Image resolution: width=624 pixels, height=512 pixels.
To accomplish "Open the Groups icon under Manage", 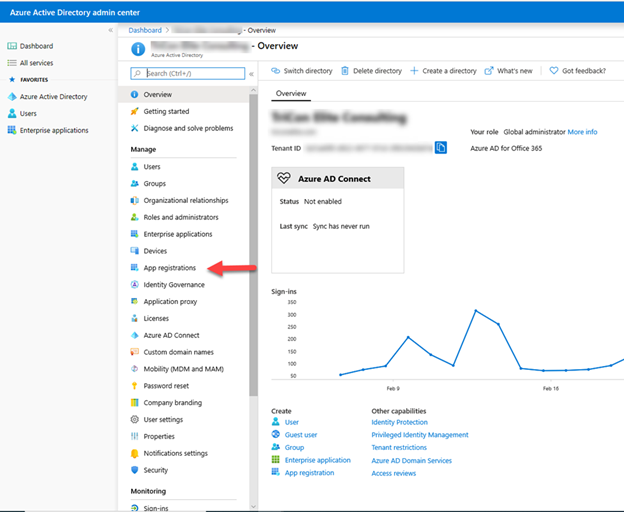I will tap(135, 183).
